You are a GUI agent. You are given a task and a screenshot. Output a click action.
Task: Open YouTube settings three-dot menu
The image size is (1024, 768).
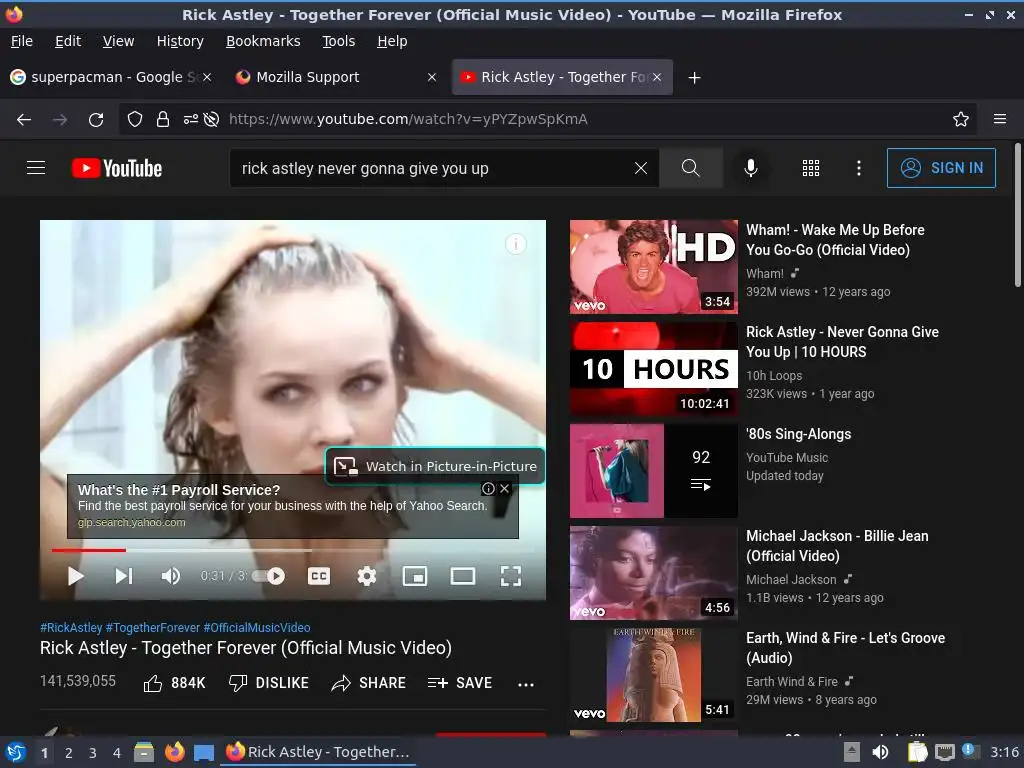click(859, 168)
